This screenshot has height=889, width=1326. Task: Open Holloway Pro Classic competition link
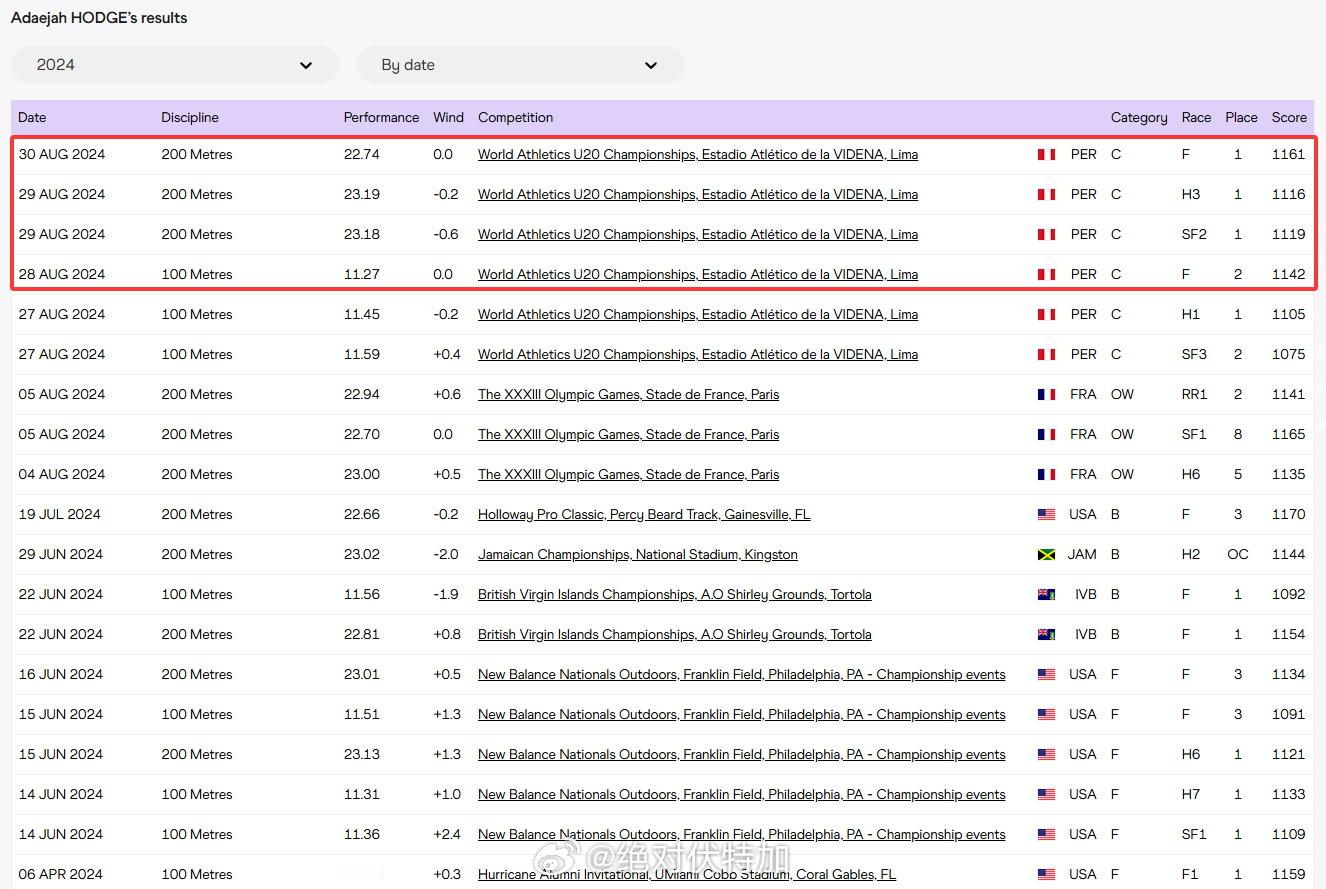pos(644,515)
